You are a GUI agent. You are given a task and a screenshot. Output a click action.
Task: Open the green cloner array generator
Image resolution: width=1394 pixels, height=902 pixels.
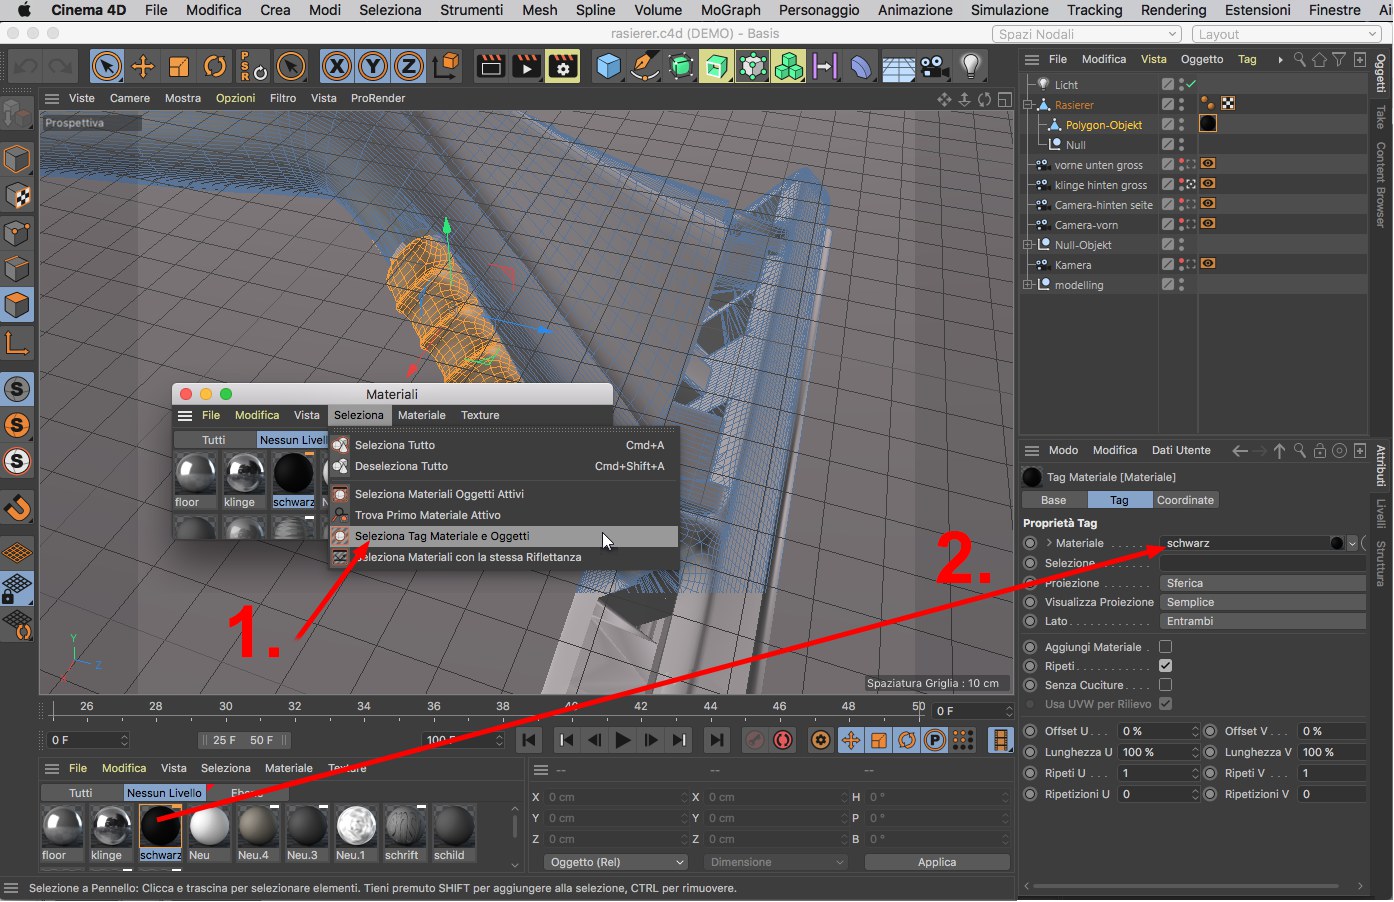pos(789,67)
